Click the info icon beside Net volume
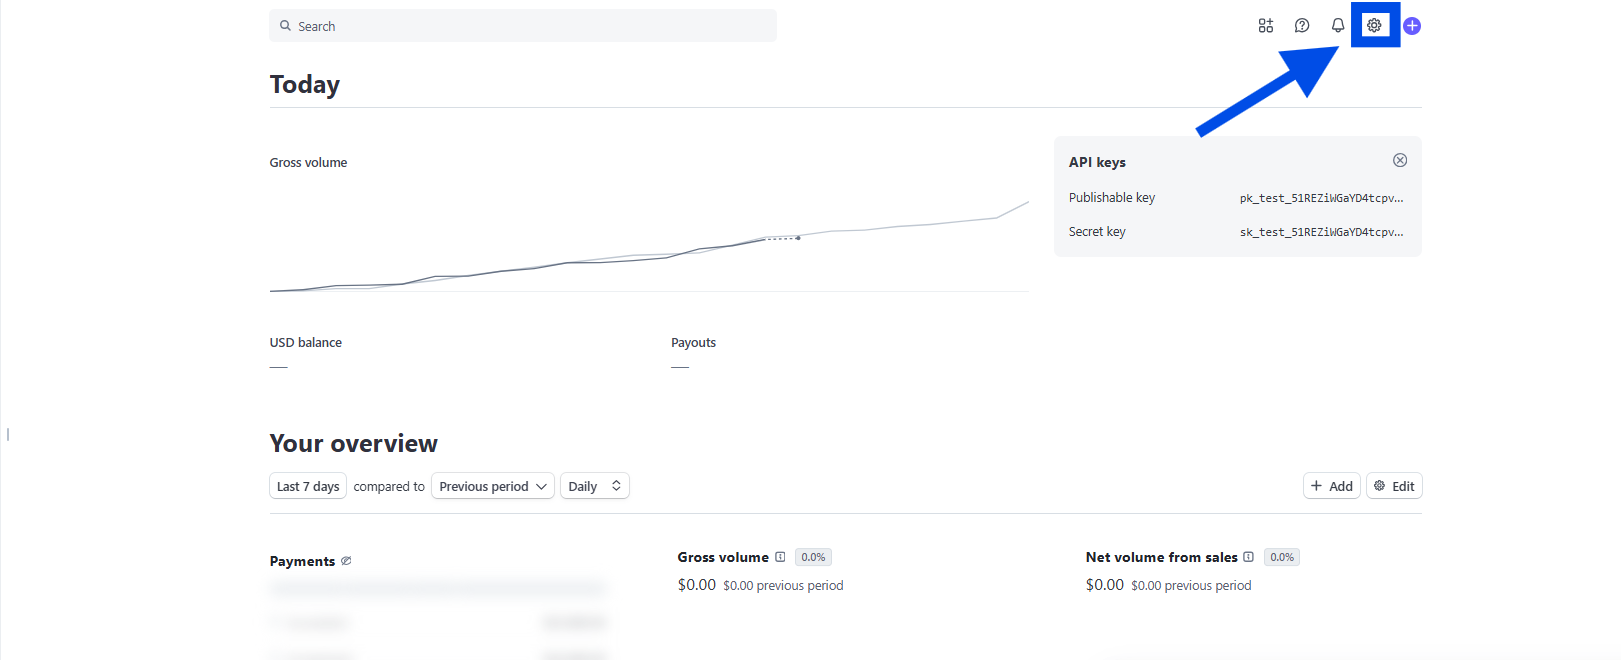 1248,557
